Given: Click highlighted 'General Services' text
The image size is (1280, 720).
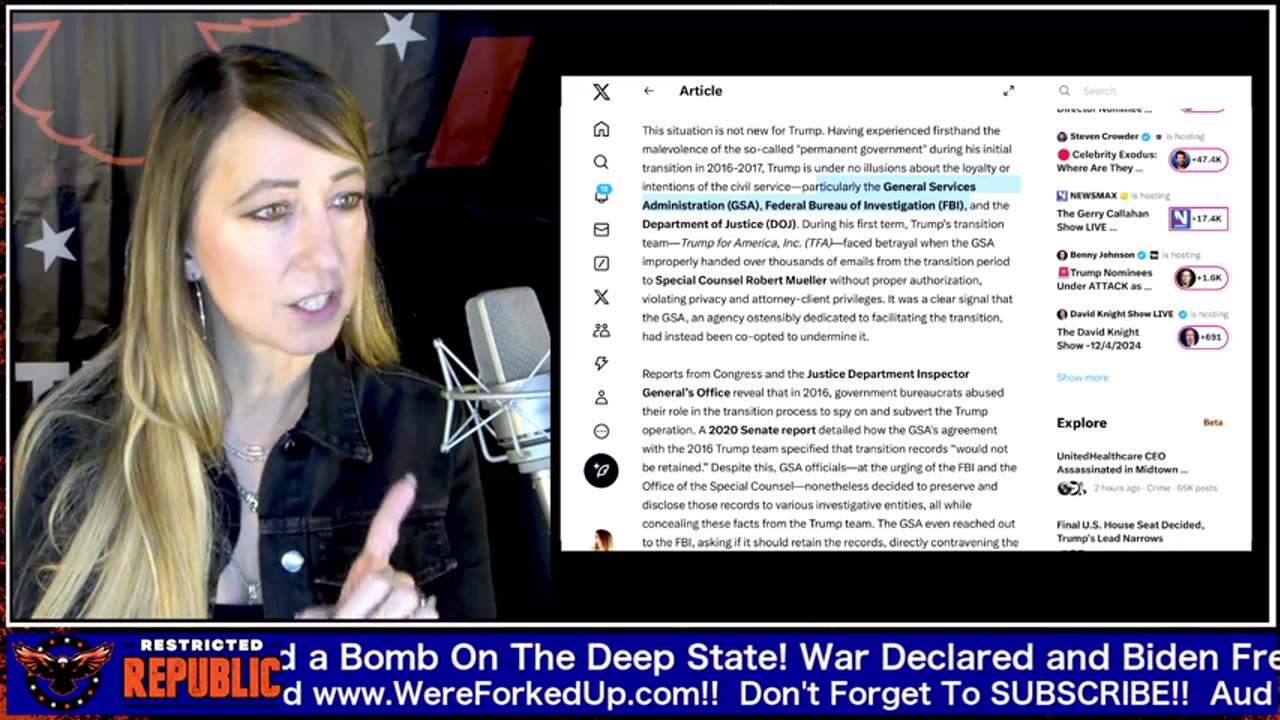Looking at the screenshot, I should click(929, 187).
